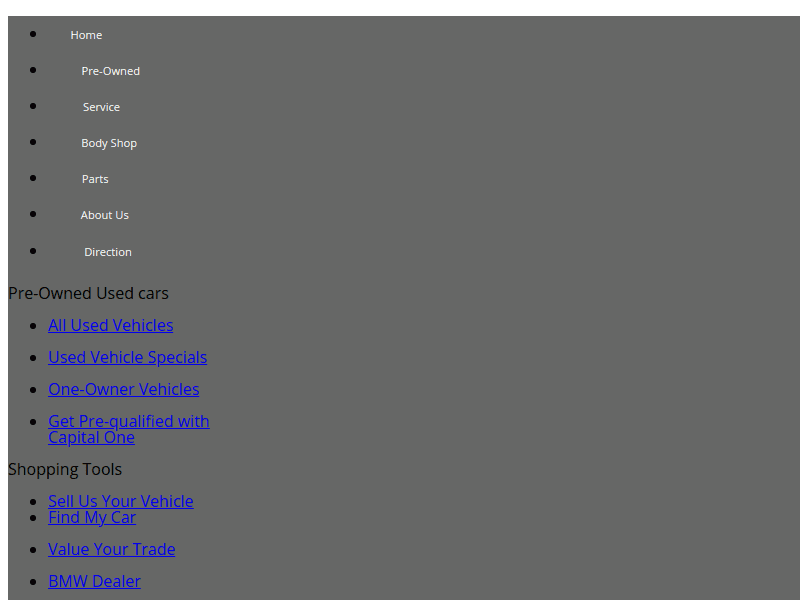Go to the Service menu item
Viewport: 800px width, 600px height.
101,107
